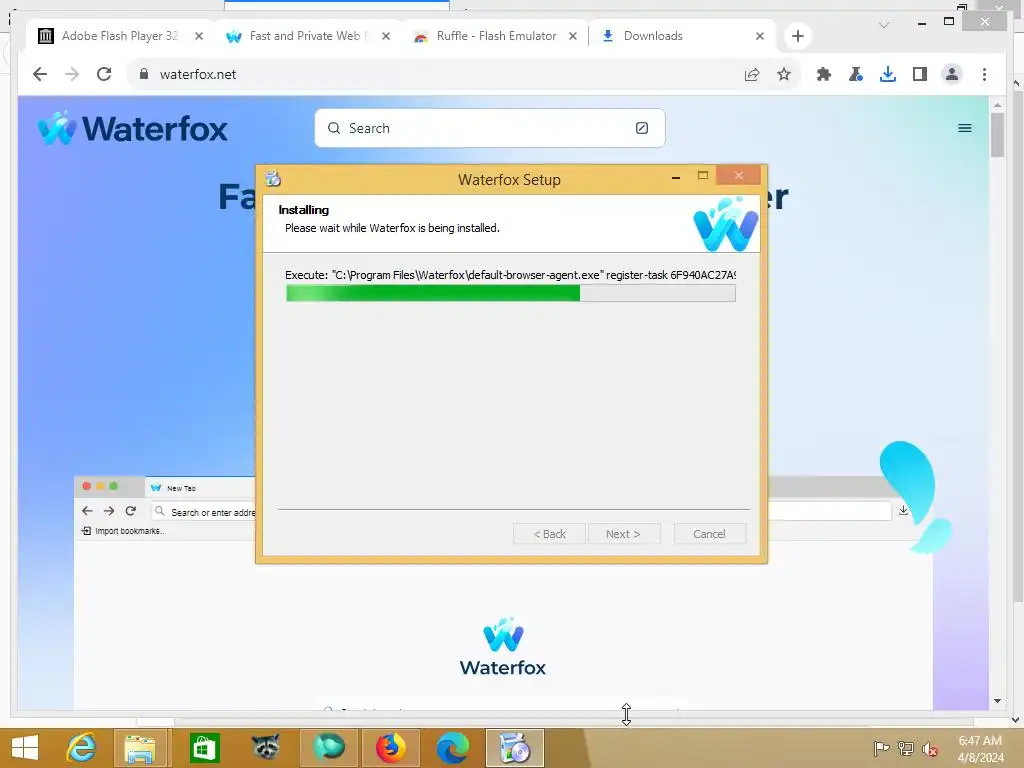Click the installation progress bar
Screen dimensions: 1024x768
(511, 293)
